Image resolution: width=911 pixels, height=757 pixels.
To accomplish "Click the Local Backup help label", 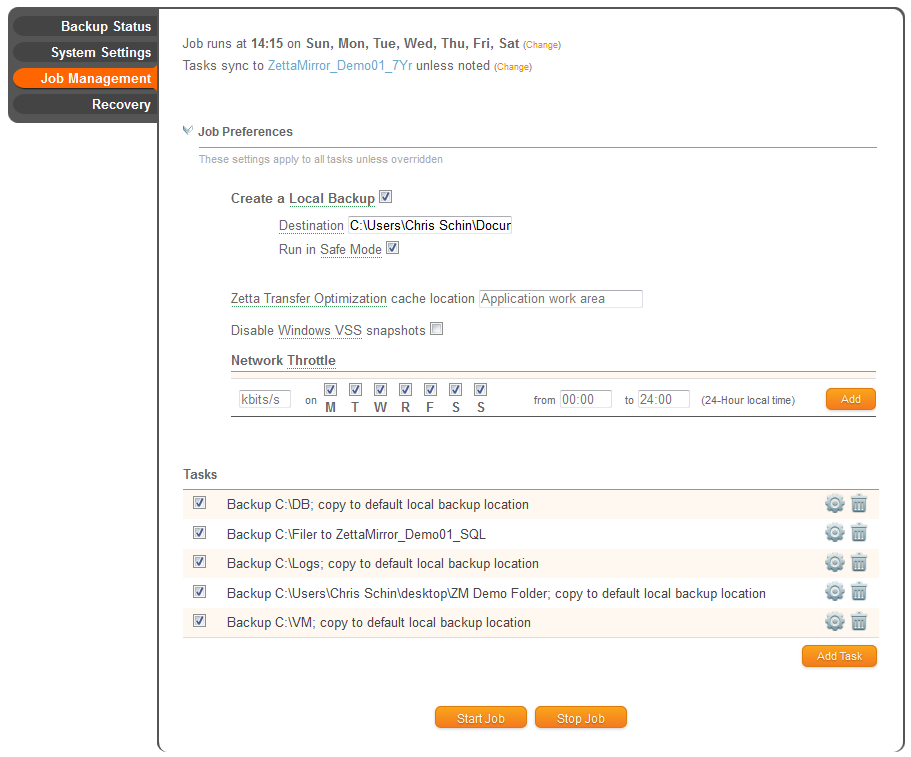I will [x=332, y=199].
